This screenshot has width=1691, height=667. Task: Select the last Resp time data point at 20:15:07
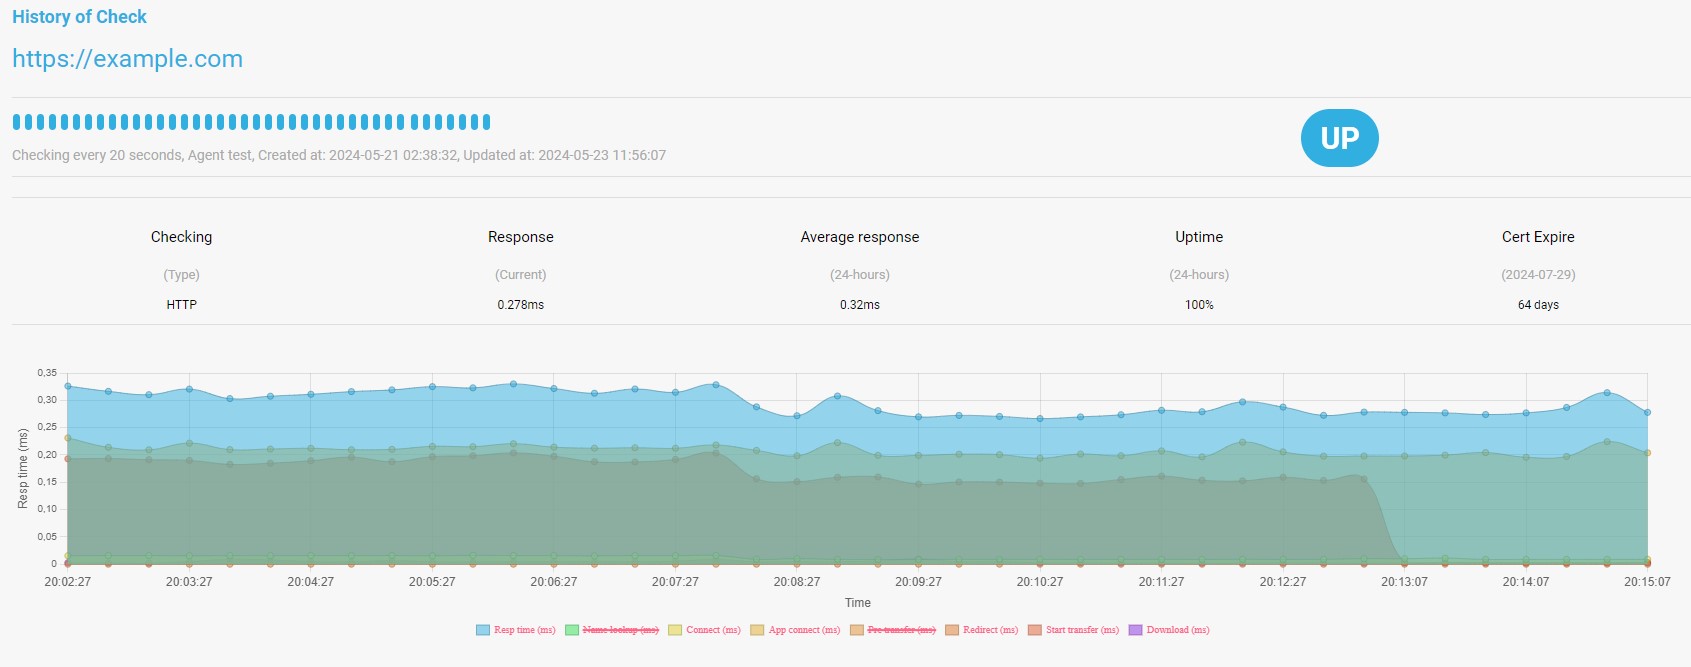(1647, 412)
